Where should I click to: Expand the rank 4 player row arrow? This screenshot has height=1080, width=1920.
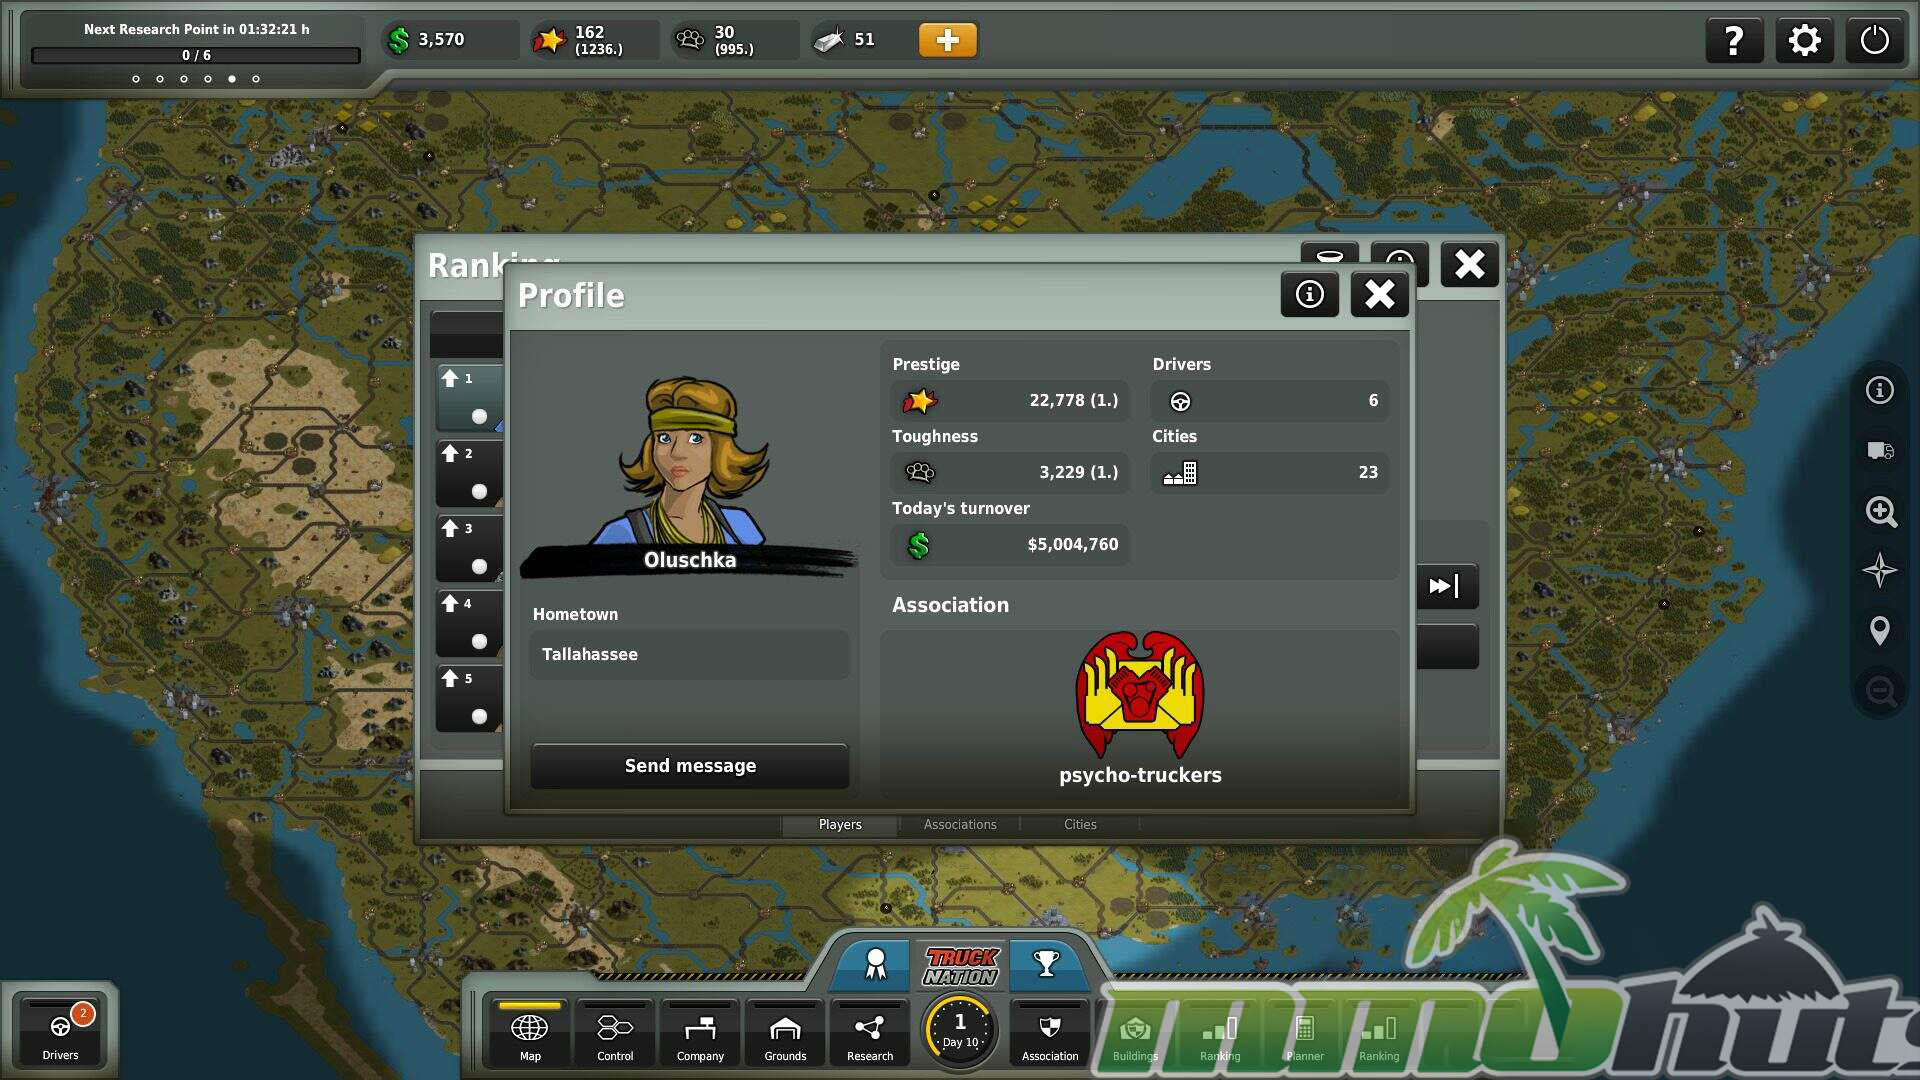tap(450, 603)
